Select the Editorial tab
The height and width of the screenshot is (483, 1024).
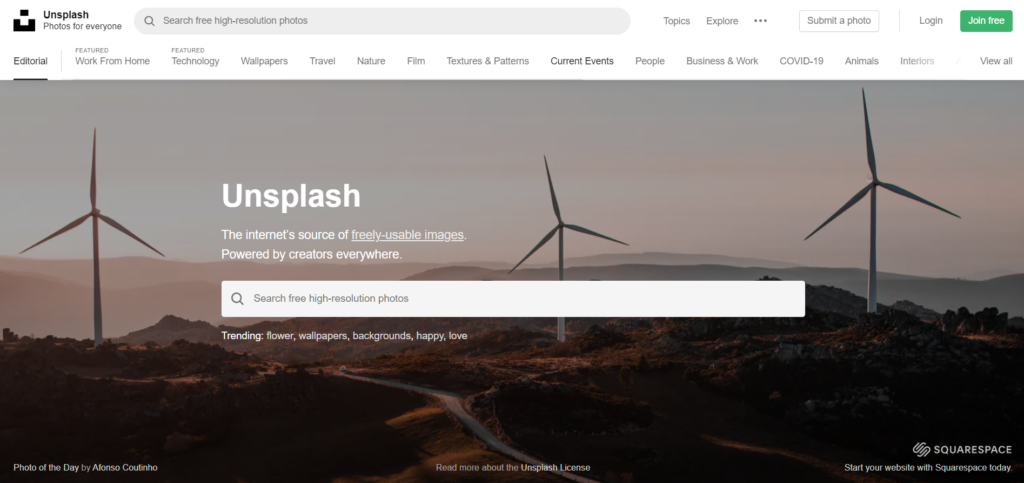[30, 61]
